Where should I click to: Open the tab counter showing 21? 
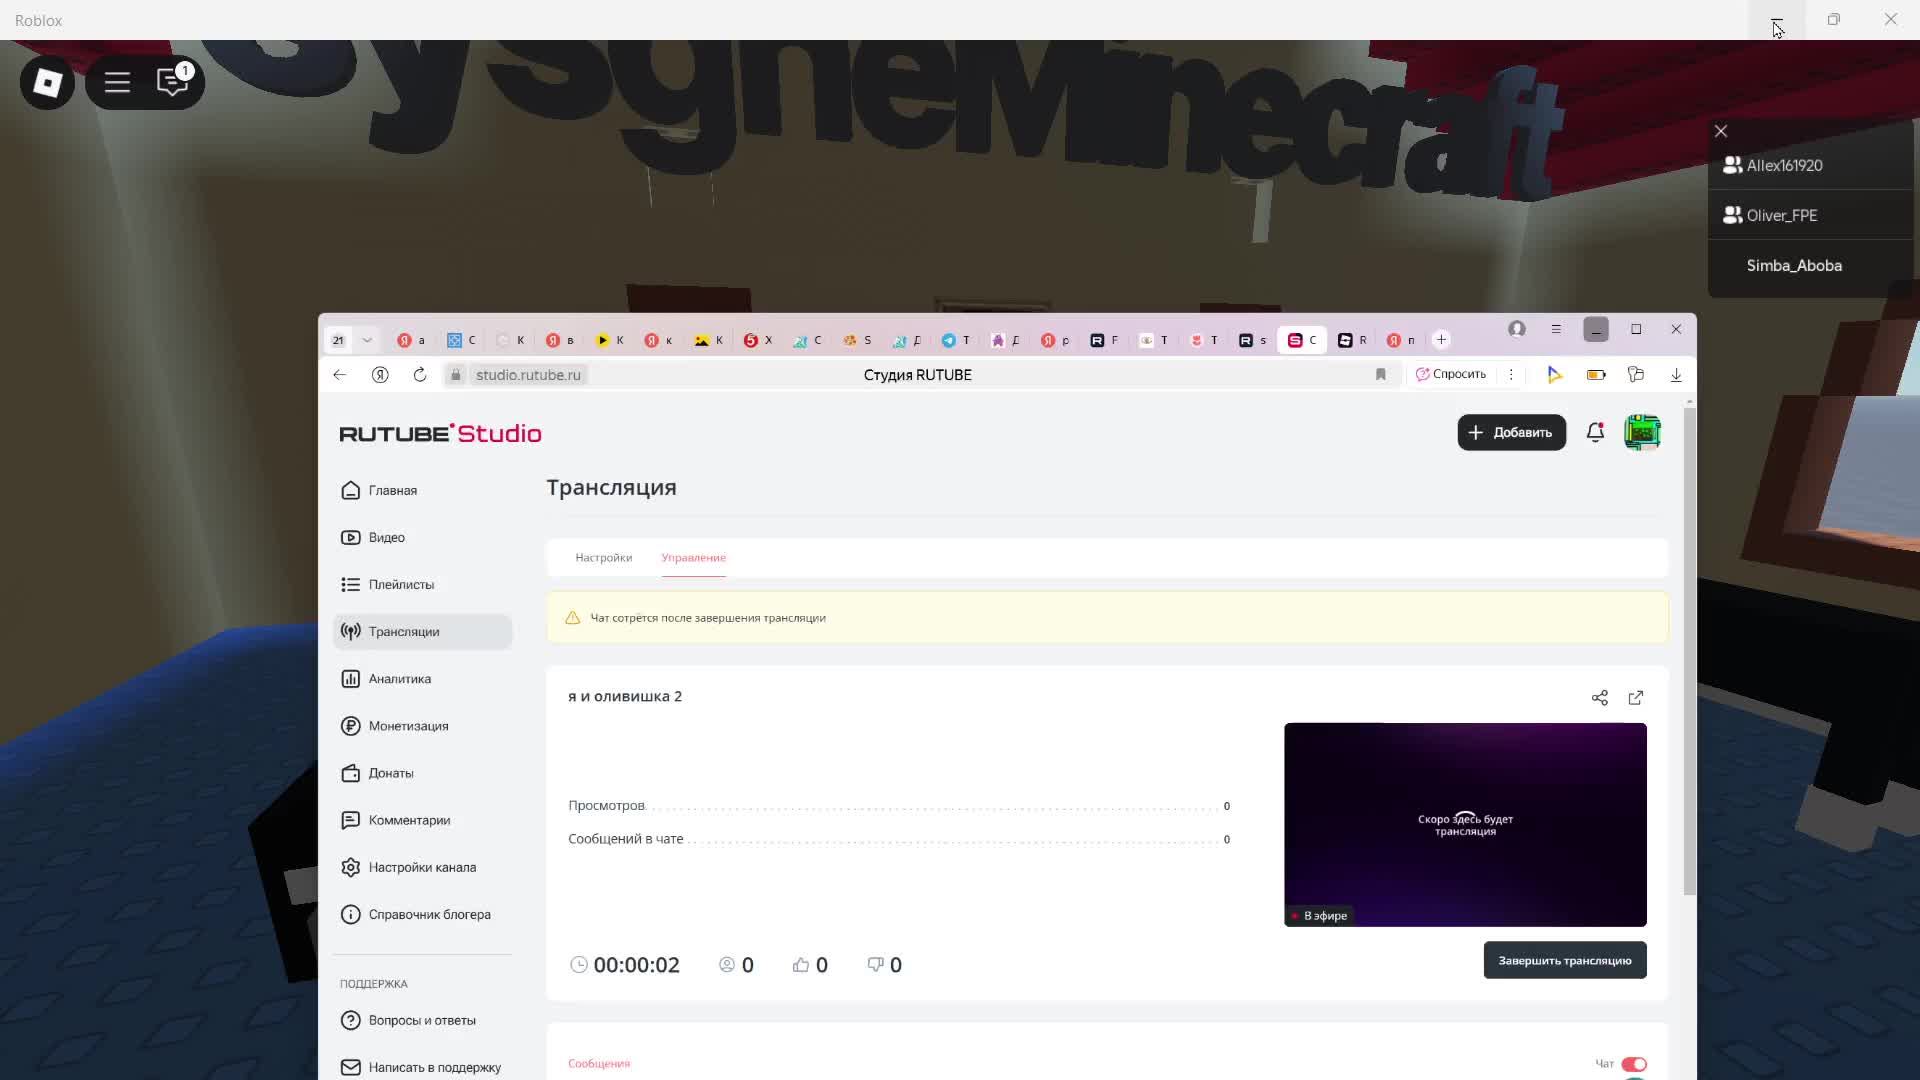pos(338,340)
